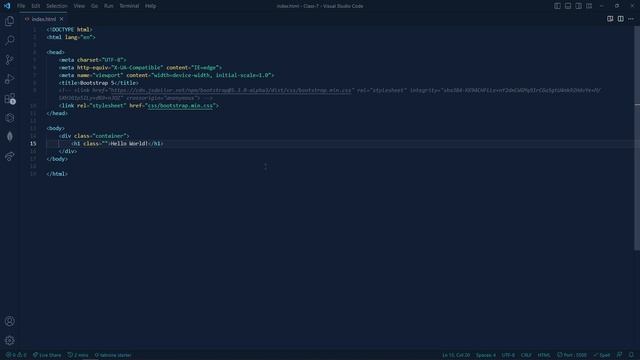Open editor More Actions ellipsis
The height and width of the screenshot is (360, 640).
pyautogui.click(x=631, y=19)
